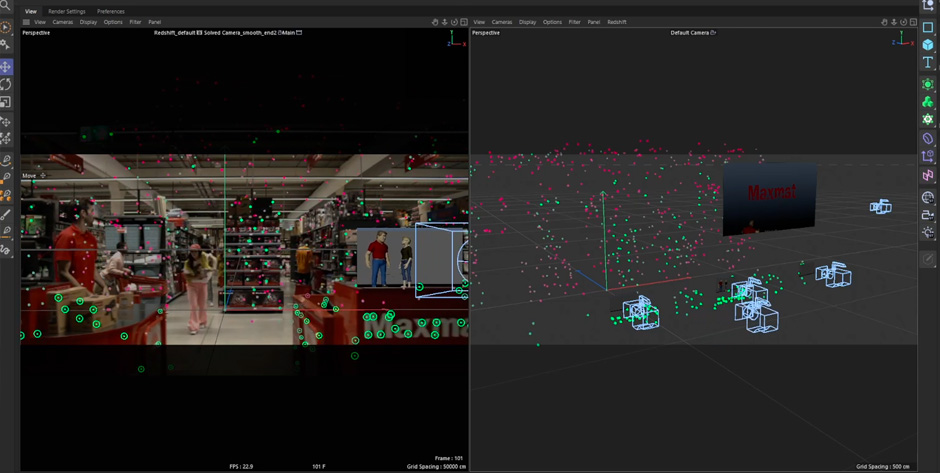The image size is (940, 473).
Task: Click the paint brush tool in left toolbar
Action: tap(6, 214)
